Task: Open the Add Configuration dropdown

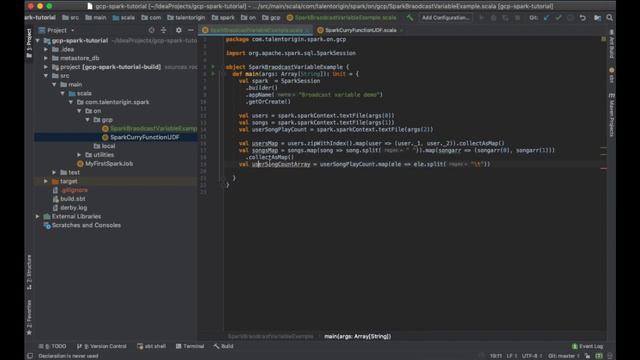Action: pos(445,18)
